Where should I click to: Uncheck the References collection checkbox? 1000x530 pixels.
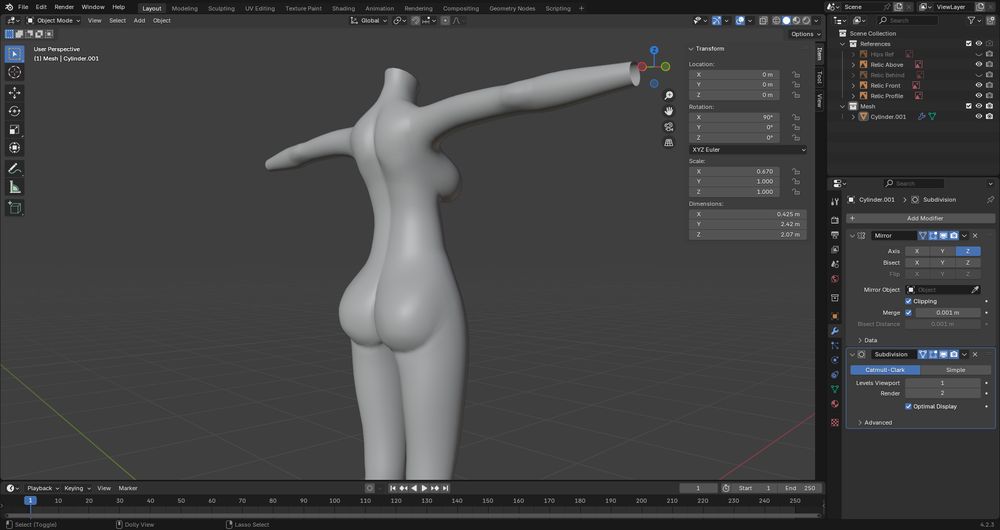(x=969, y=44)
